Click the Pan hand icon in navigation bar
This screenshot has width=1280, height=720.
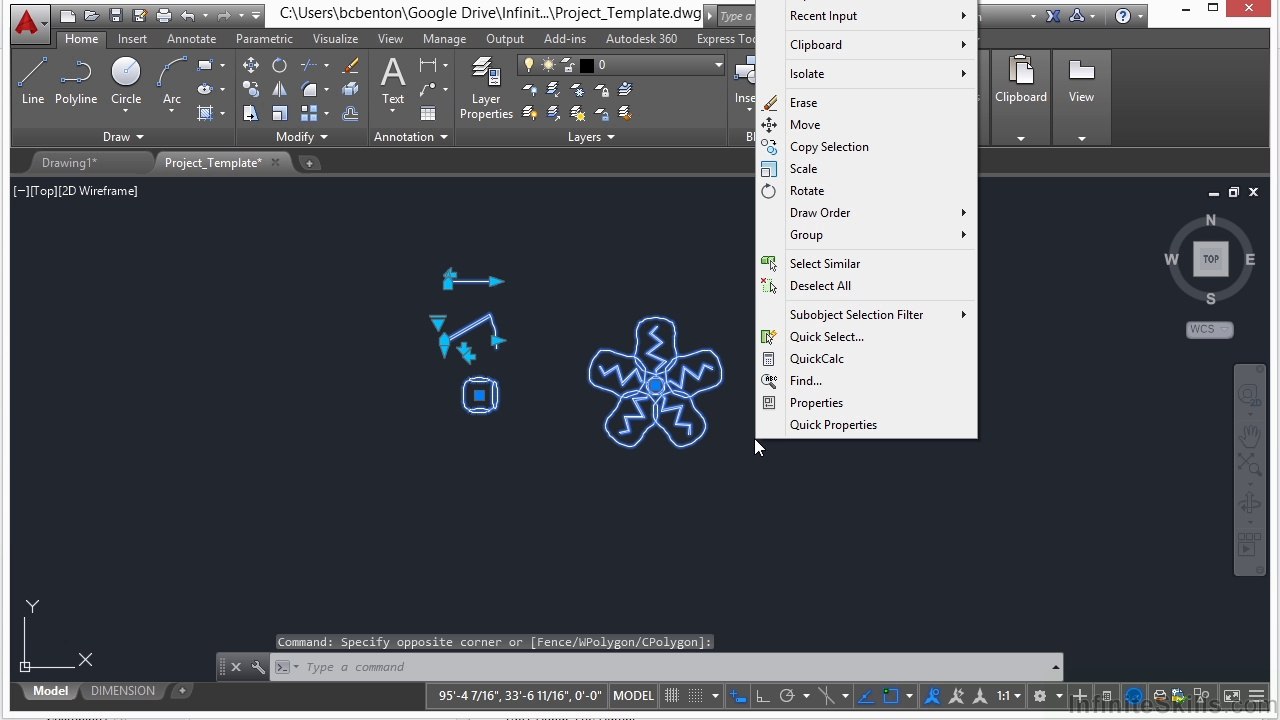[1250, 436]
